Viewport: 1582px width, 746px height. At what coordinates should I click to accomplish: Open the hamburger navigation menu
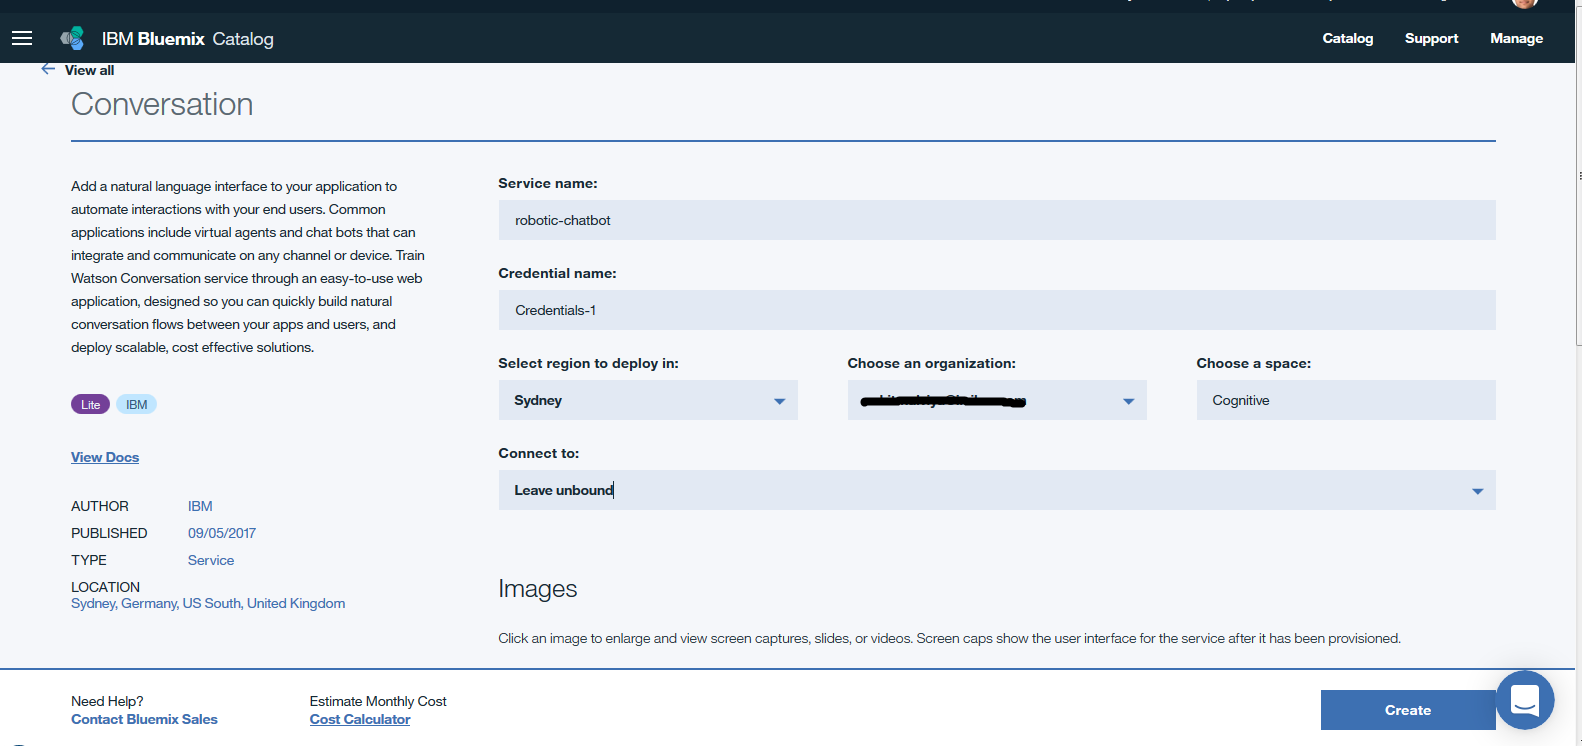tap(22, 38)
